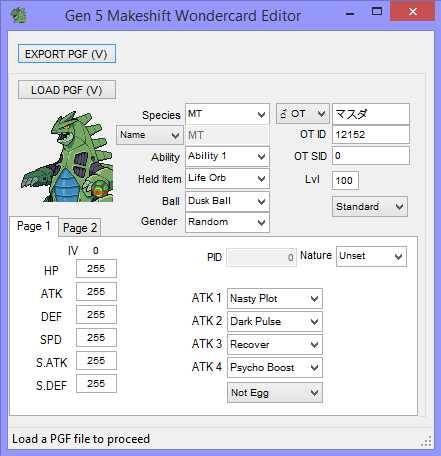Click the SPD IV field showing 255

point(96,338)
